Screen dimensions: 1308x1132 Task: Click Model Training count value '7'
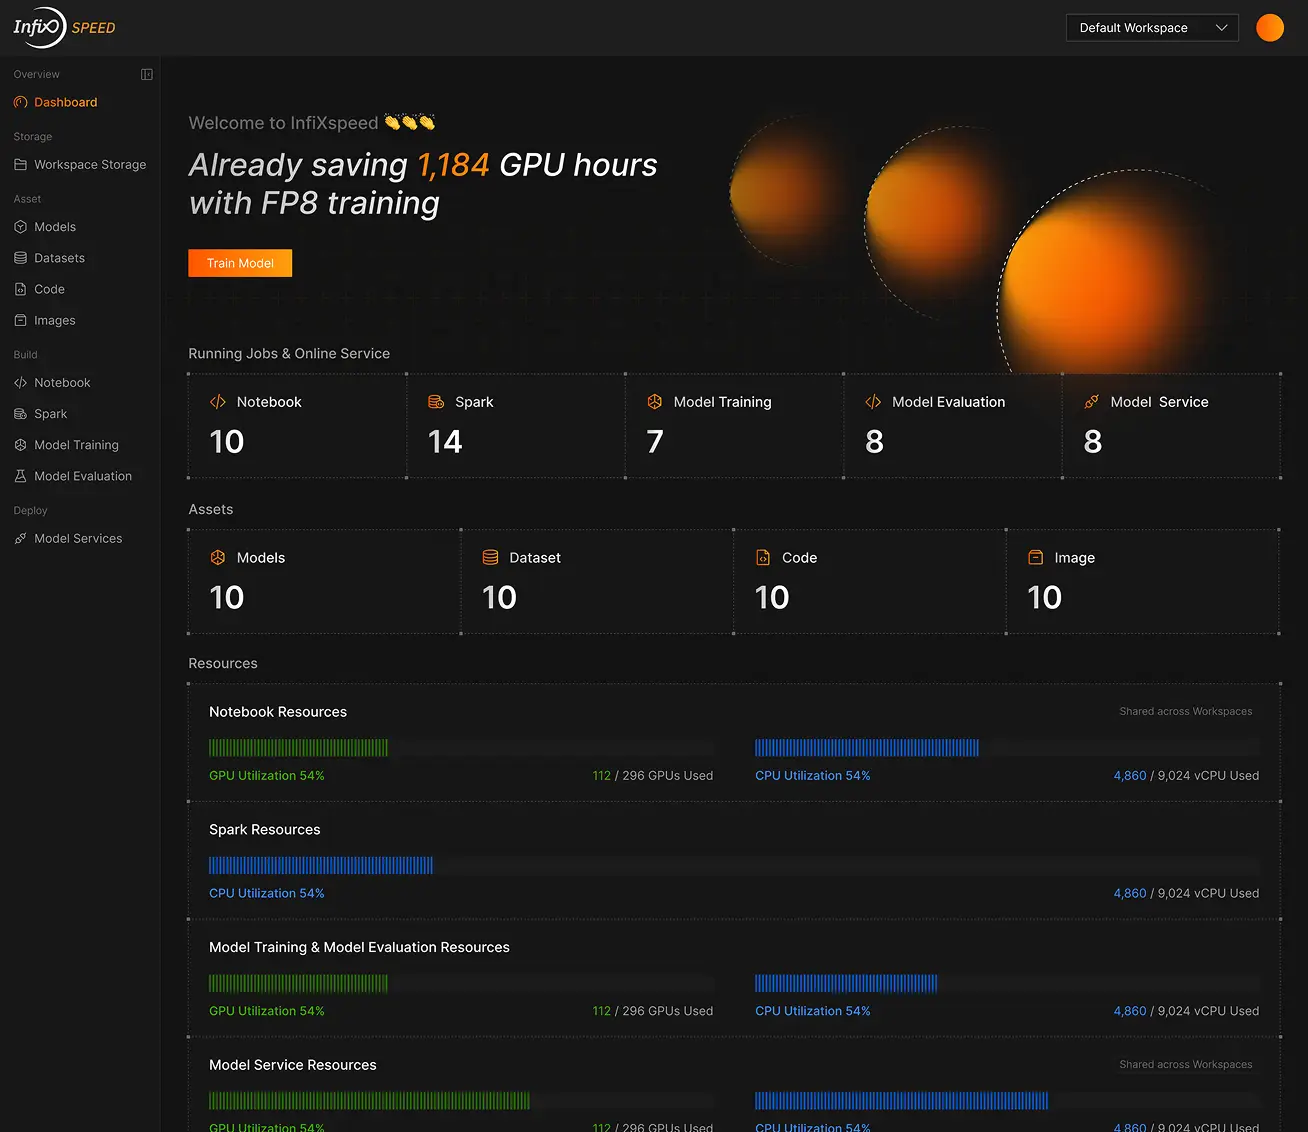click(655, 442)
